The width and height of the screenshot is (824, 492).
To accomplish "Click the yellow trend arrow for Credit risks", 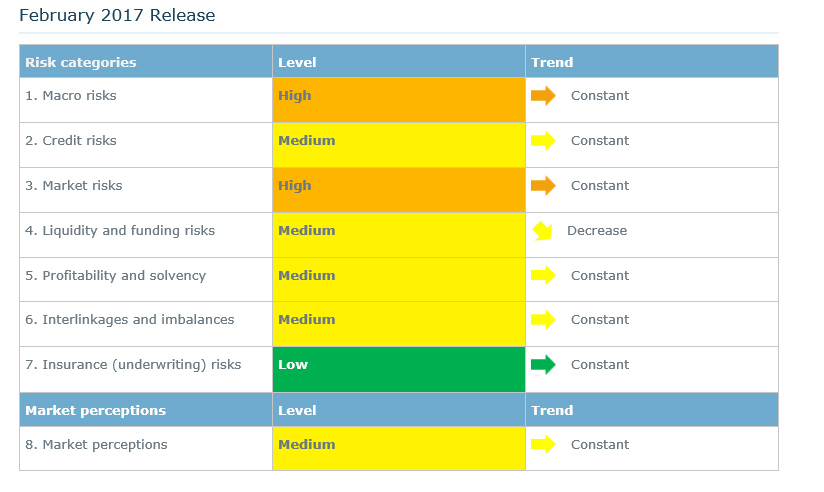I will [543, 141].
